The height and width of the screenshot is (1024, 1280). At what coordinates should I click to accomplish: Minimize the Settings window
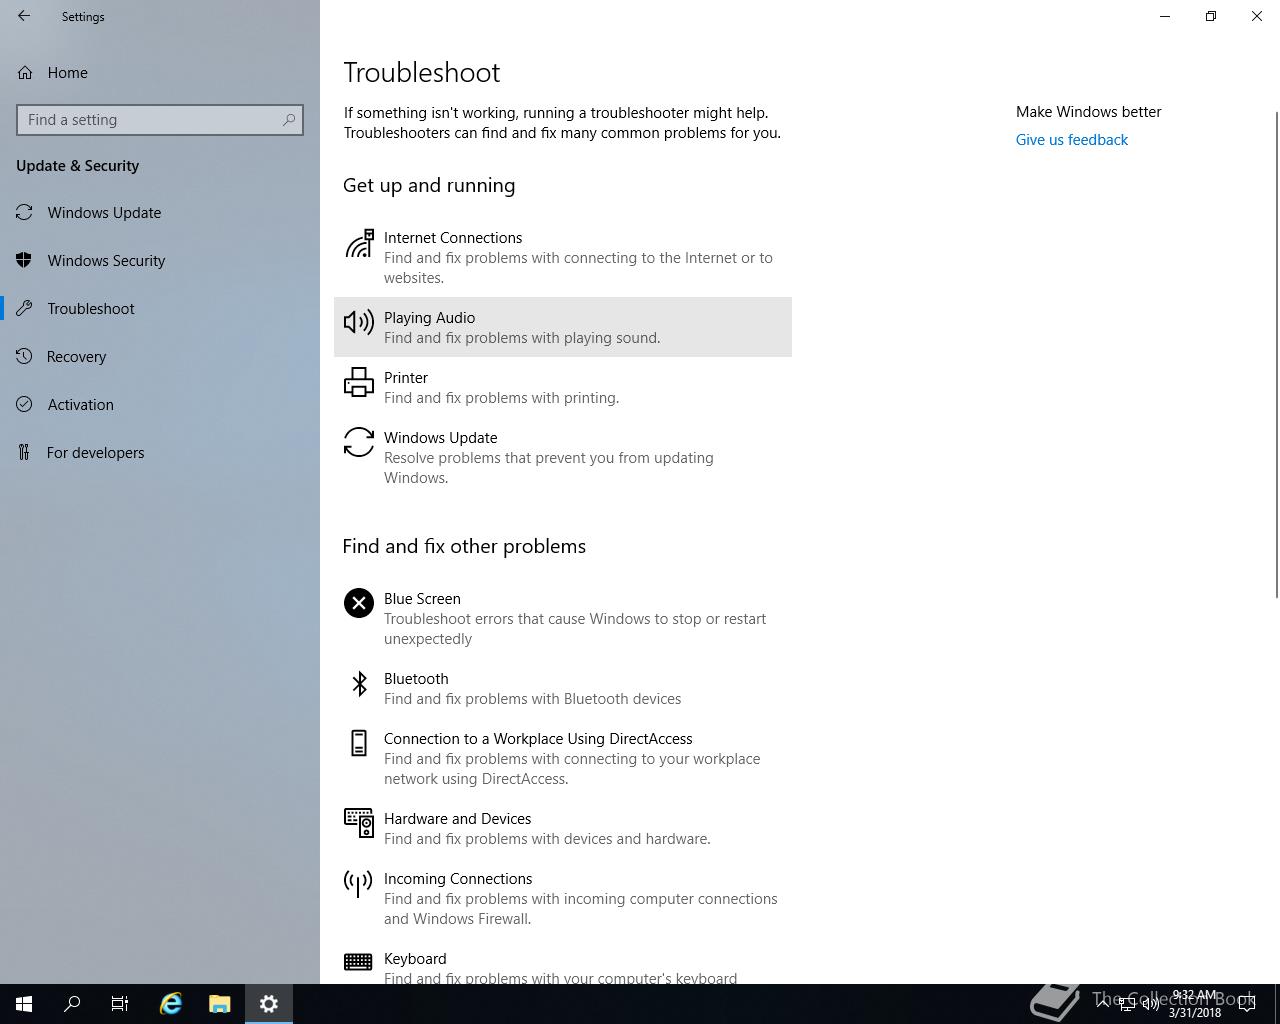click(x=1165, y=16)
